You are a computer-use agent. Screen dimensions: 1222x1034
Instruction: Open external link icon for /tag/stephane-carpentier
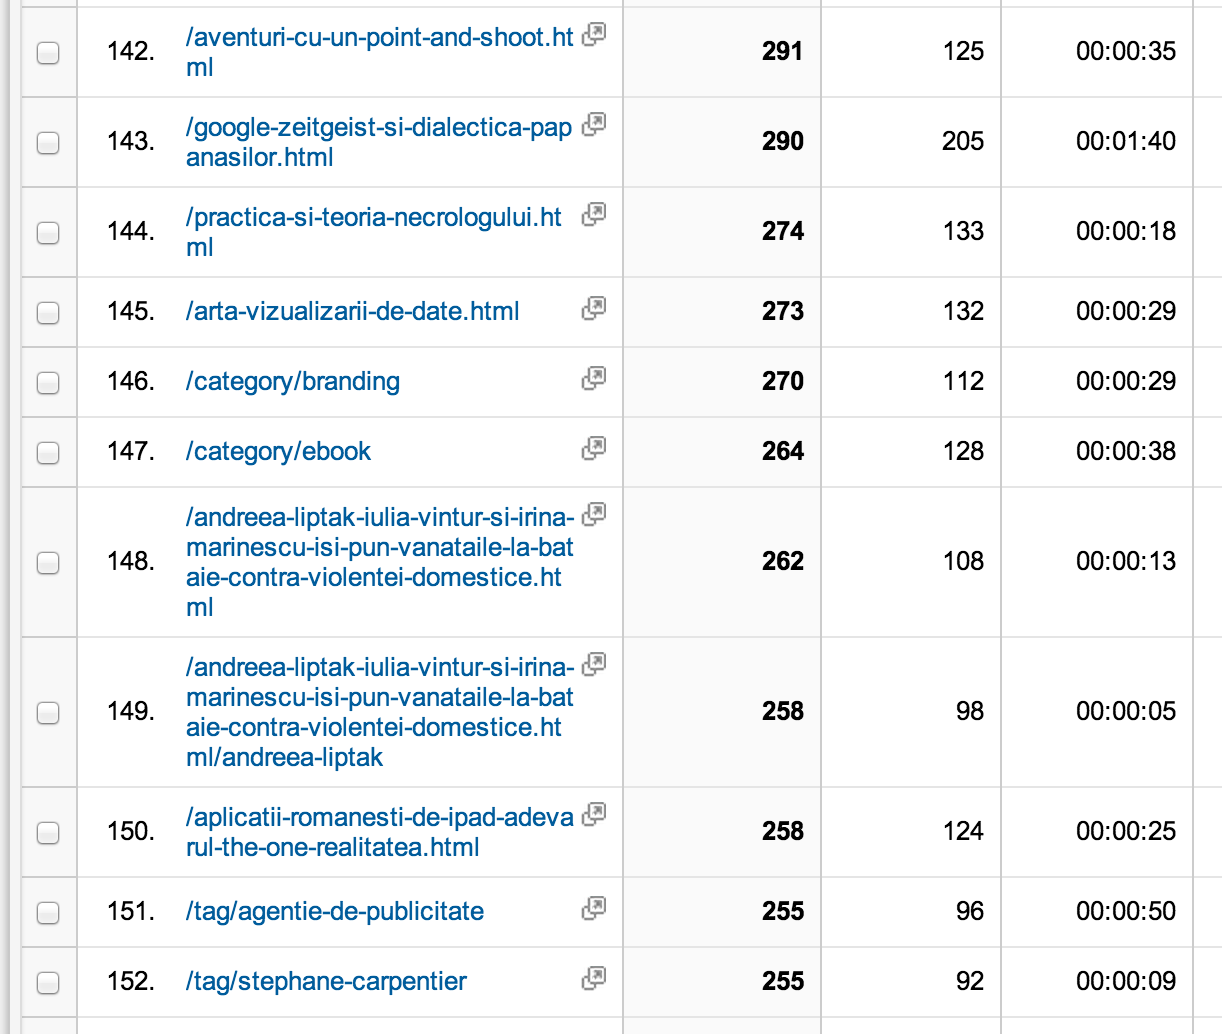[x=594, y=978]
